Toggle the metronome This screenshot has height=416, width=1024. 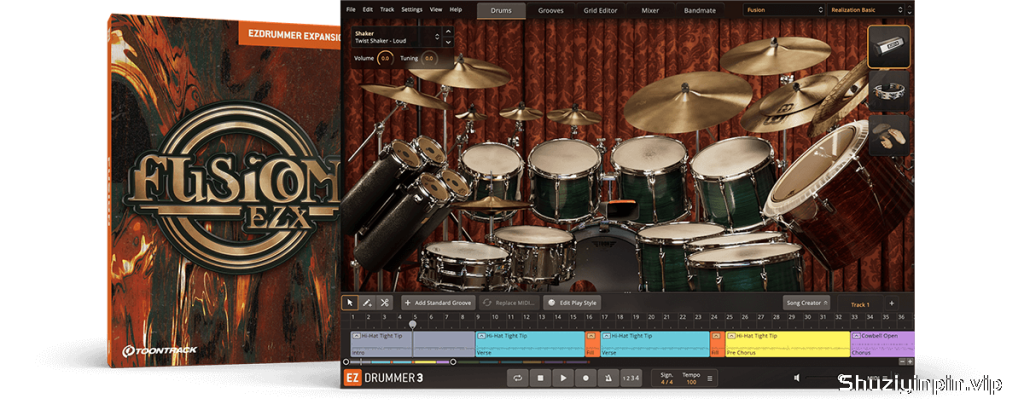(608, 377)
